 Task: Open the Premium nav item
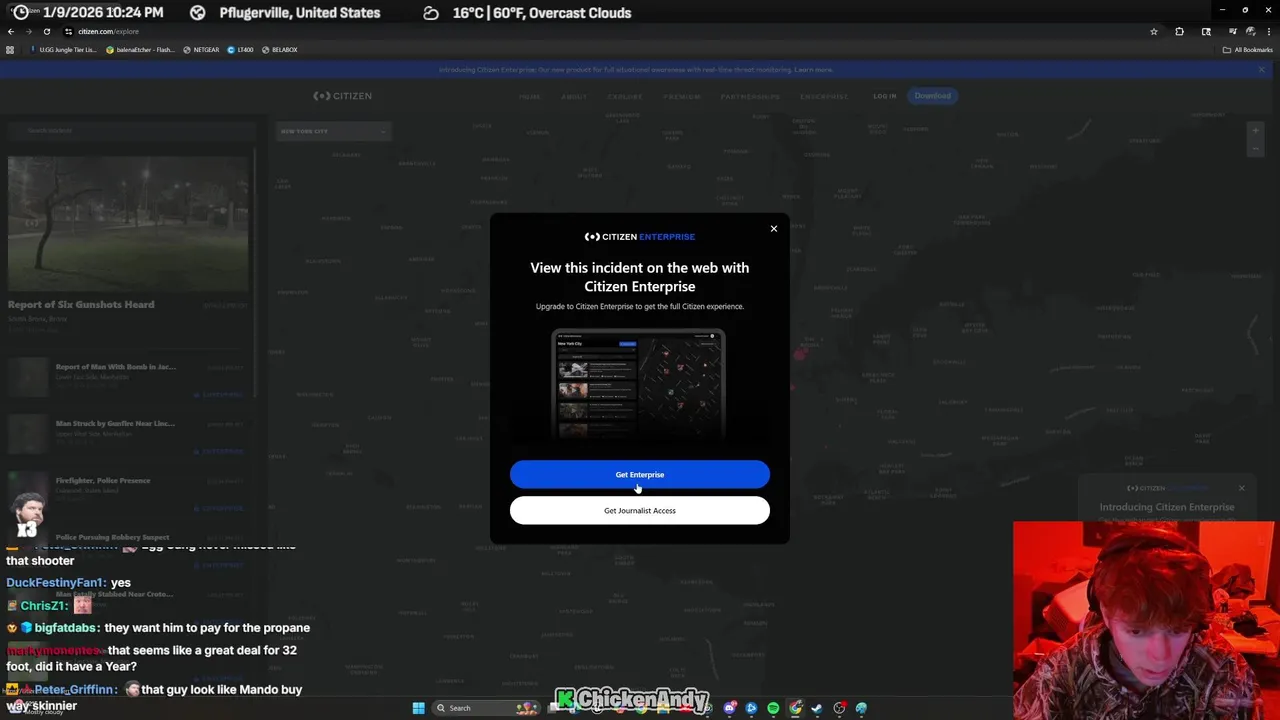(x=681, y=96)
